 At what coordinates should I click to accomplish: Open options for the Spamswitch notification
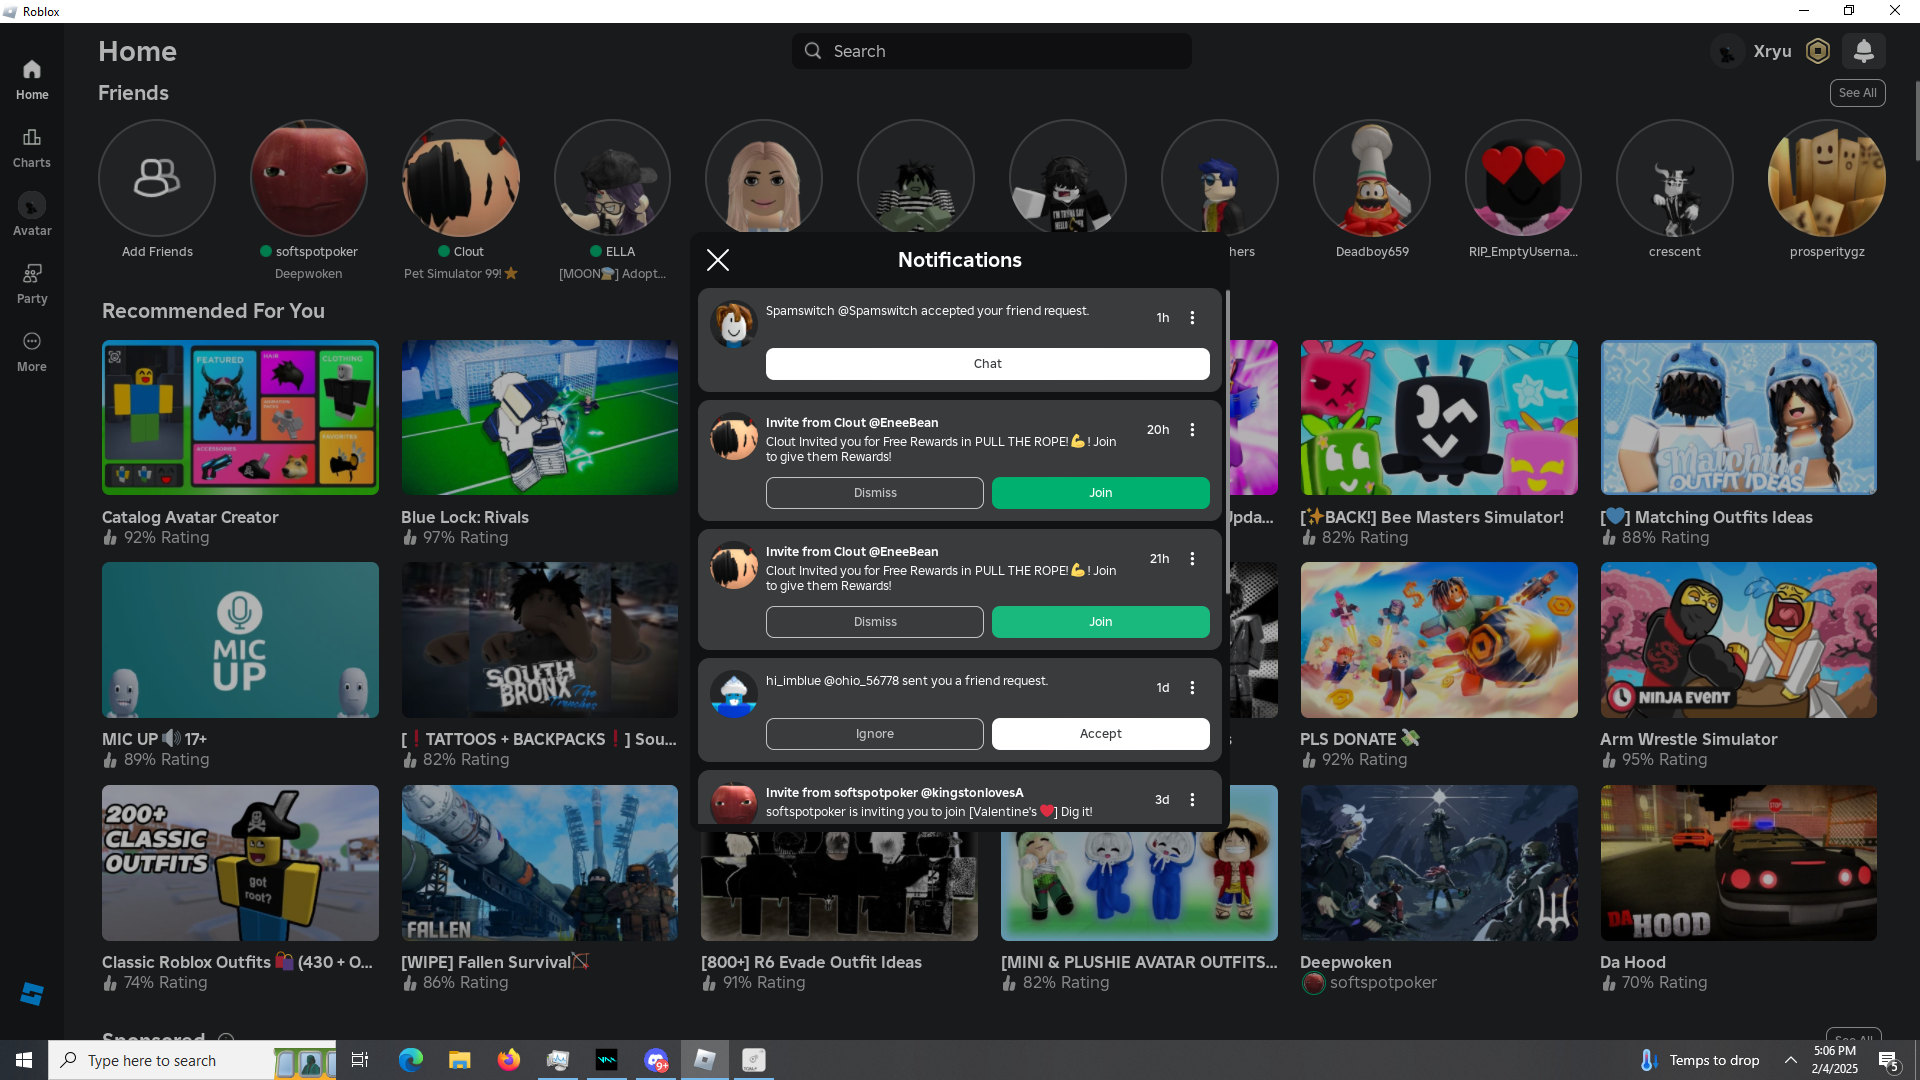[x=1192, y=318]
